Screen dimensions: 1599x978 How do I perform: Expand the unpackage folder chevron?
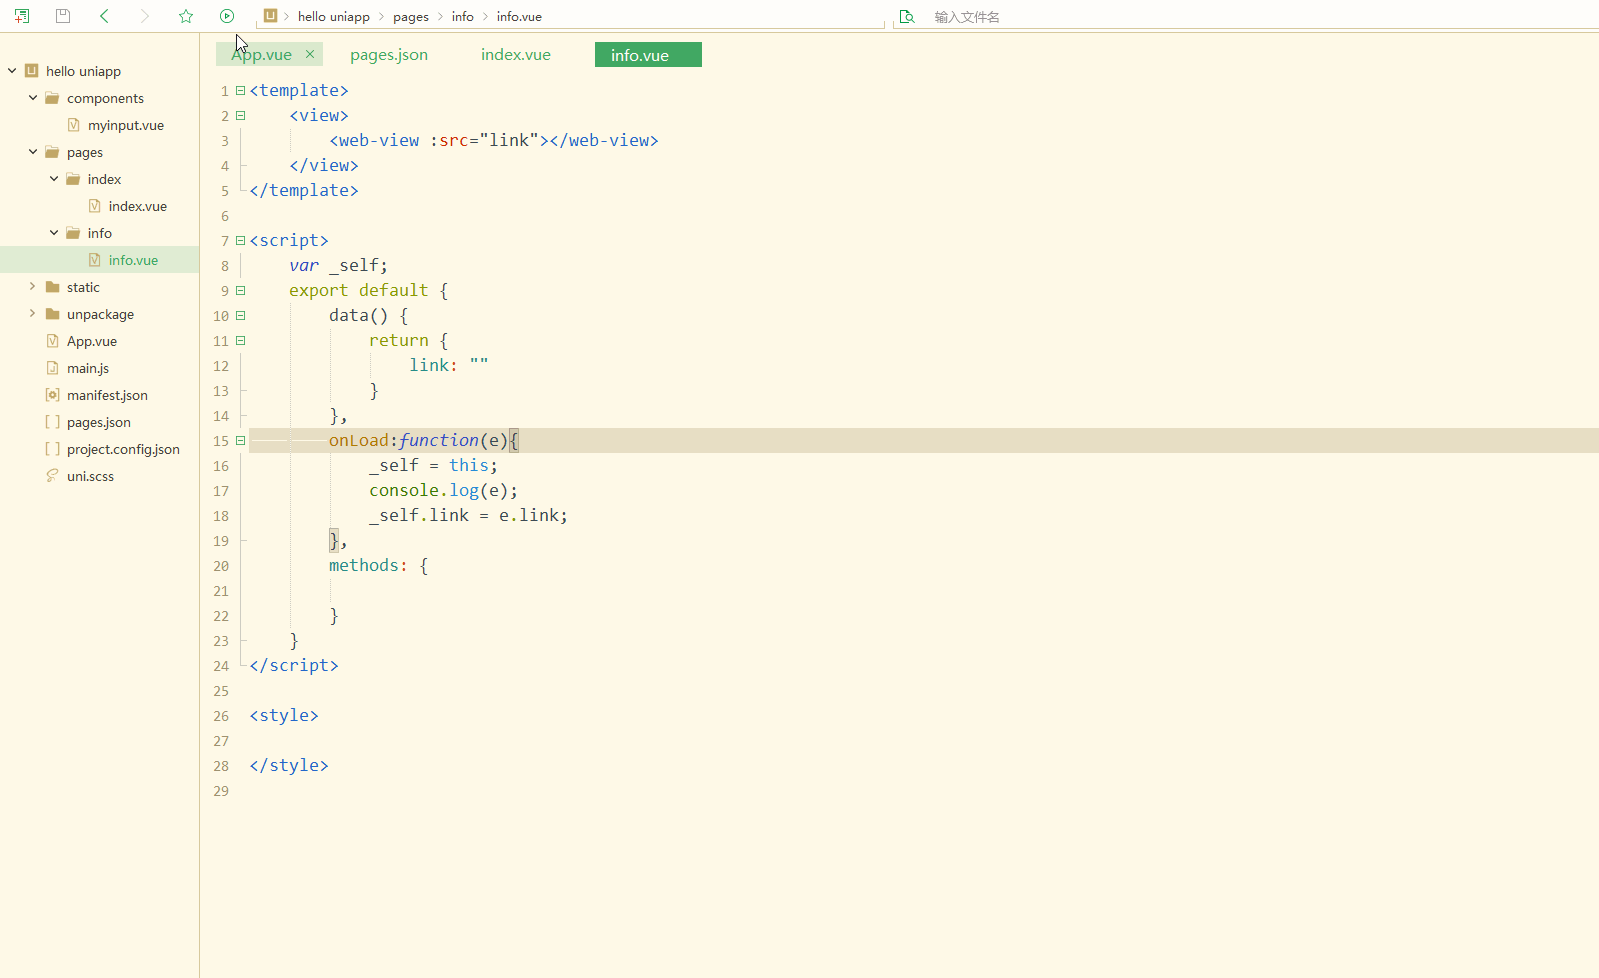click(33, 314)
